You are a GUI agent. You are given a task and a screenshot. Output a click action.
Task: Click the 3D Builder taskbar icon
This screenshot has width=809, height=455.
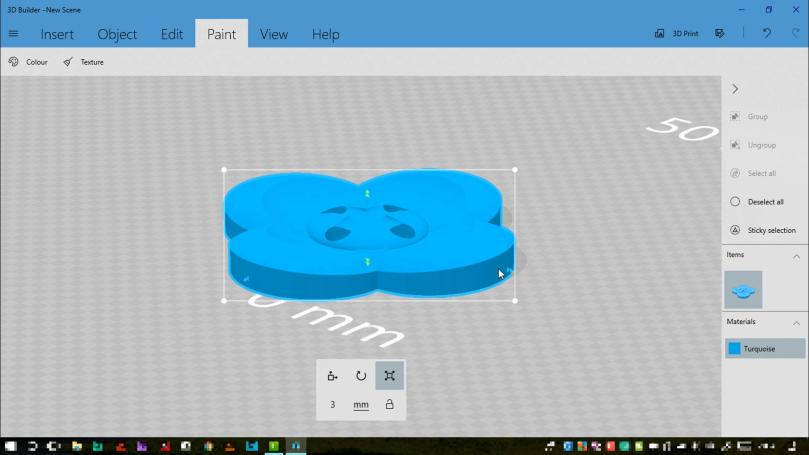tap(296, 446)
